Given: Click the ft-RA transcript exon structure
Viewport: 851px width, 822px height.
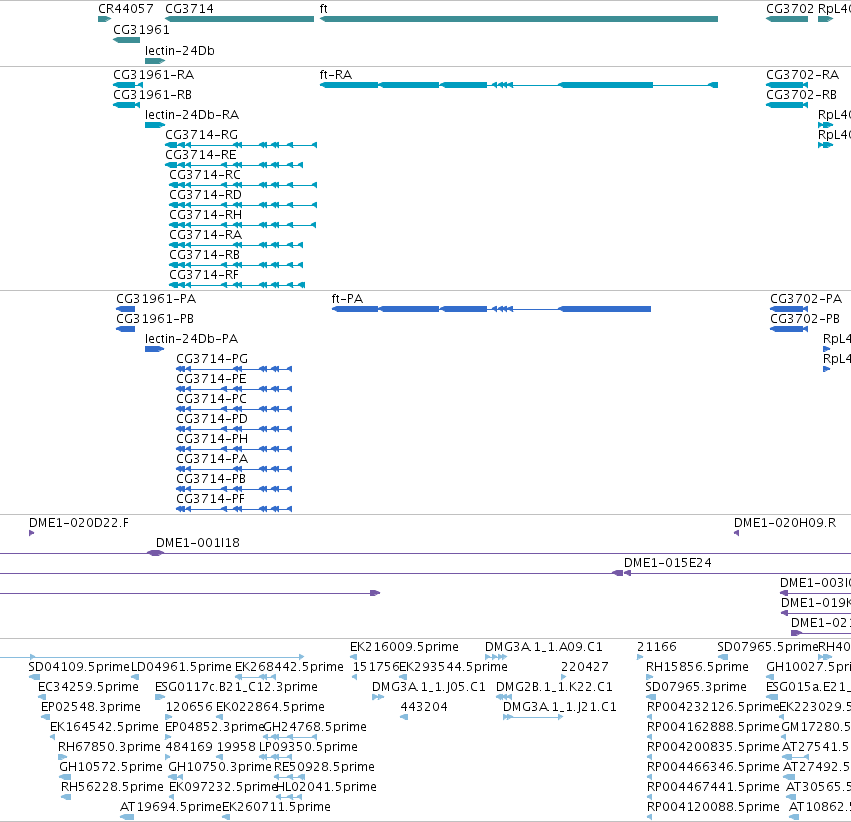Looking at the screenshot, I should click(519, 85).
